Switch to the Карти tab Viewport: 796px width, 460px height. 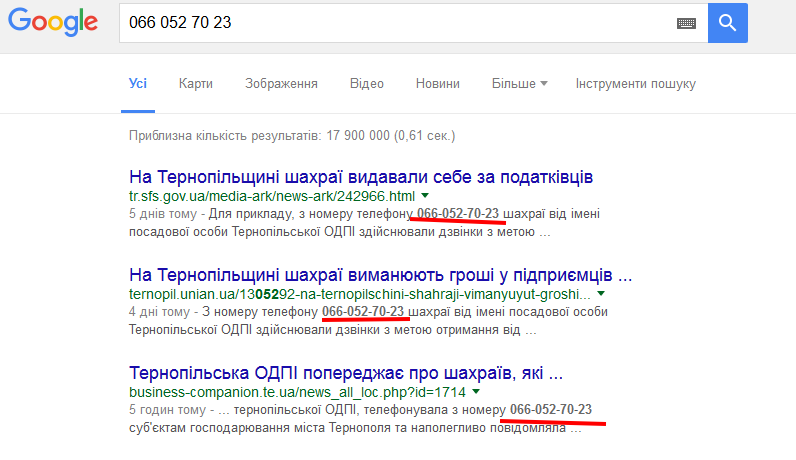point(195,83)
